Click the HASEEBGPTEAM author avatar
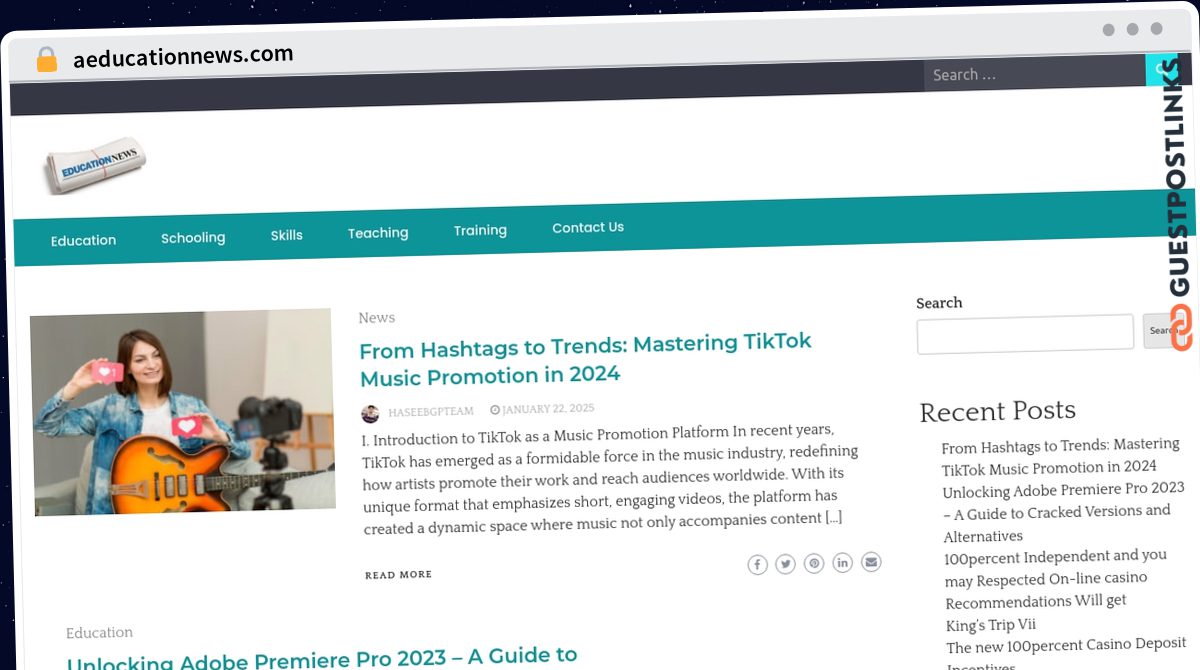This screenshot has height=670, width=1200. pos(370,413)
